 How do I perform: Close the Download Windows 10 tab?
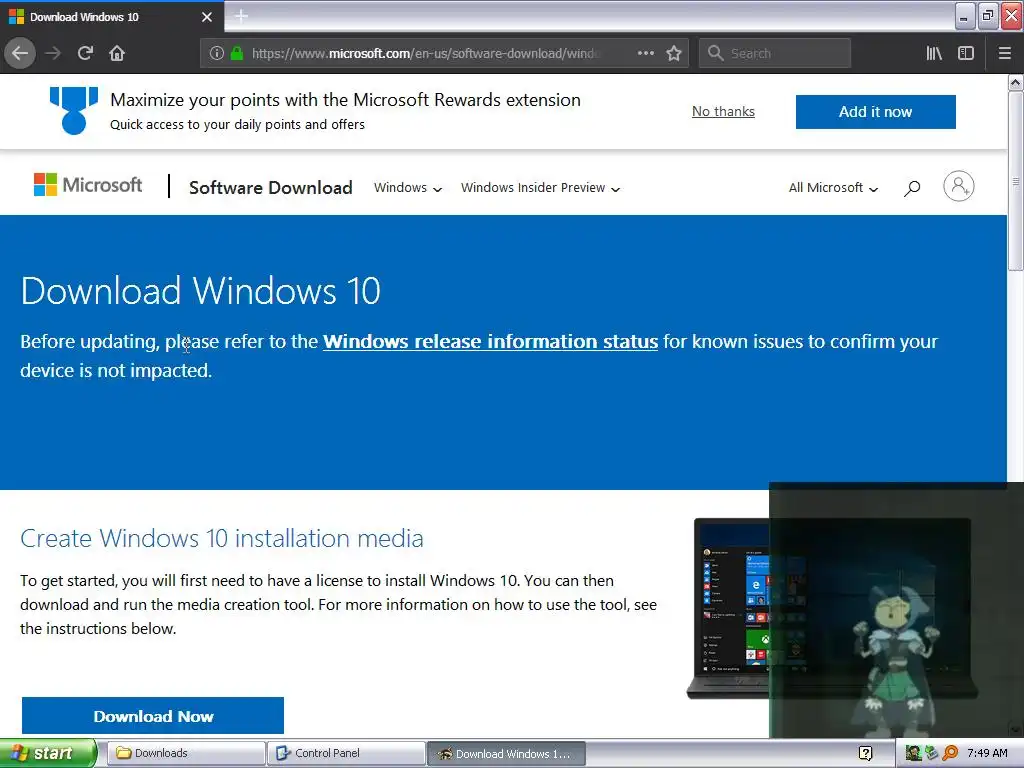click(x=207, y=17)
